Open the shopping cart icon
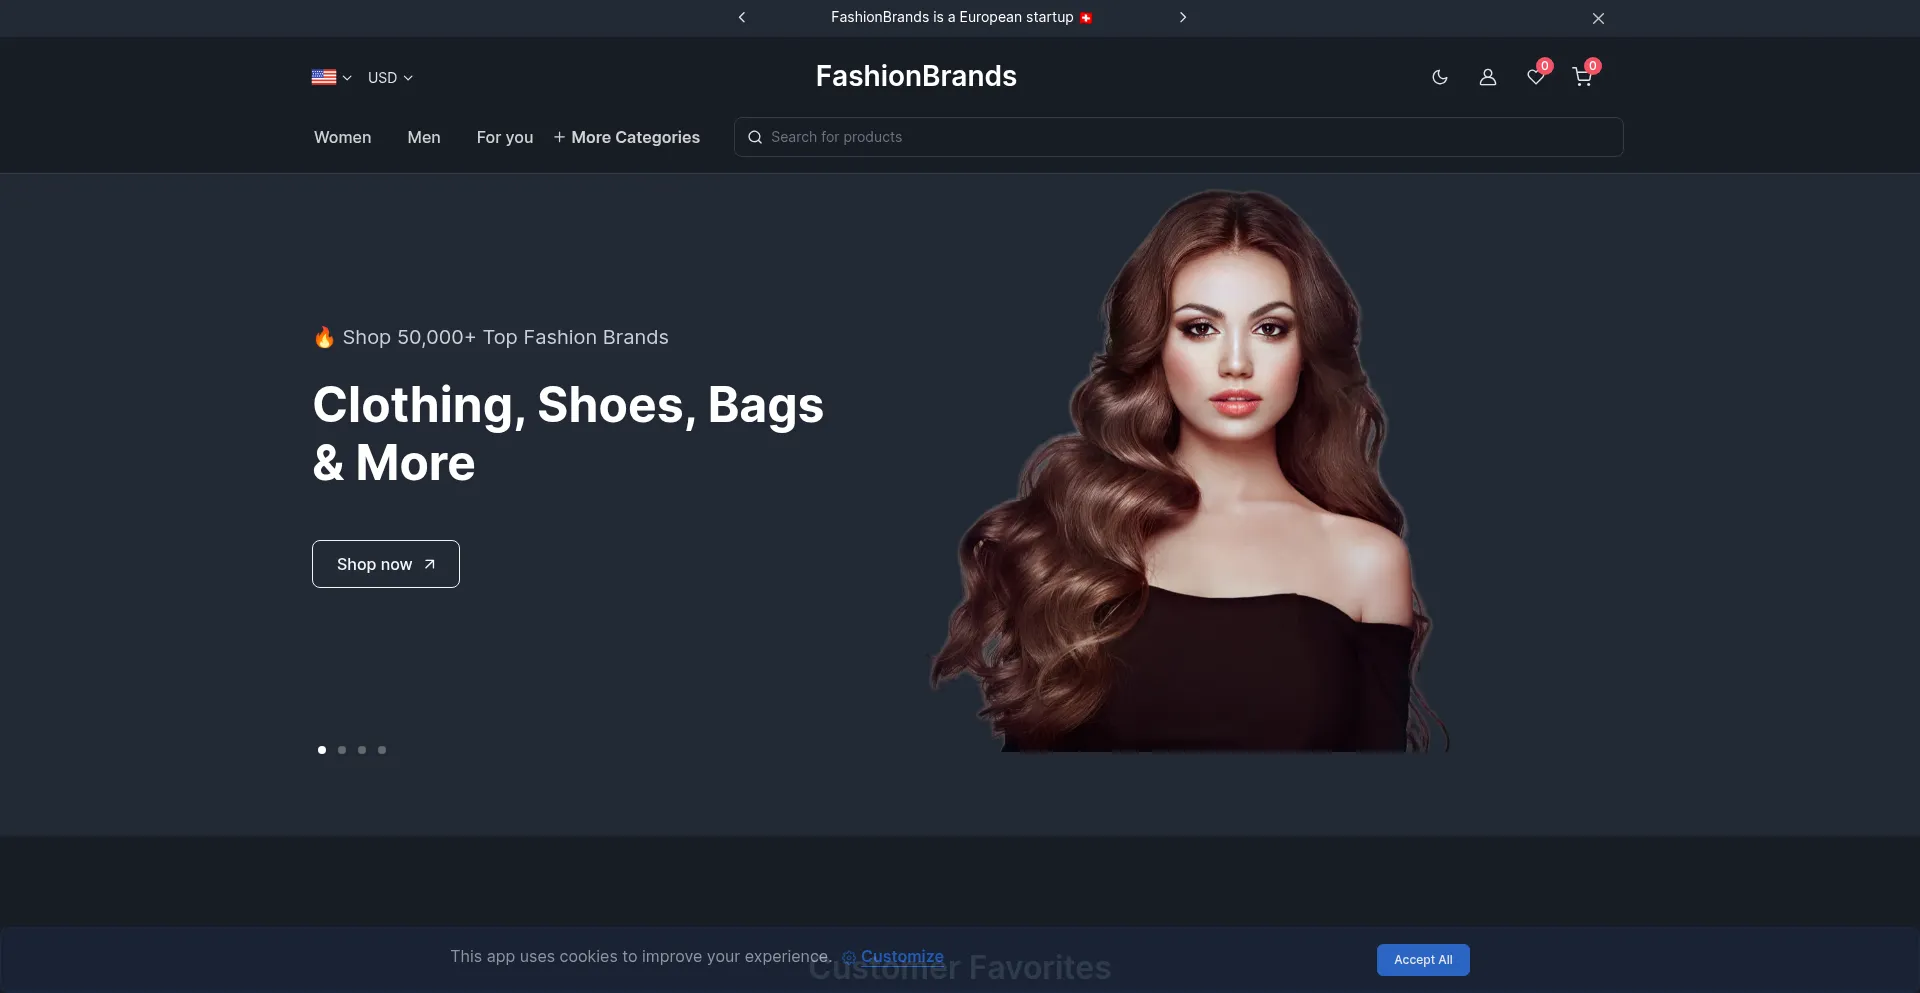Image resolution: width=1920 pixels, height=993 pixels. pos(1583,77)
